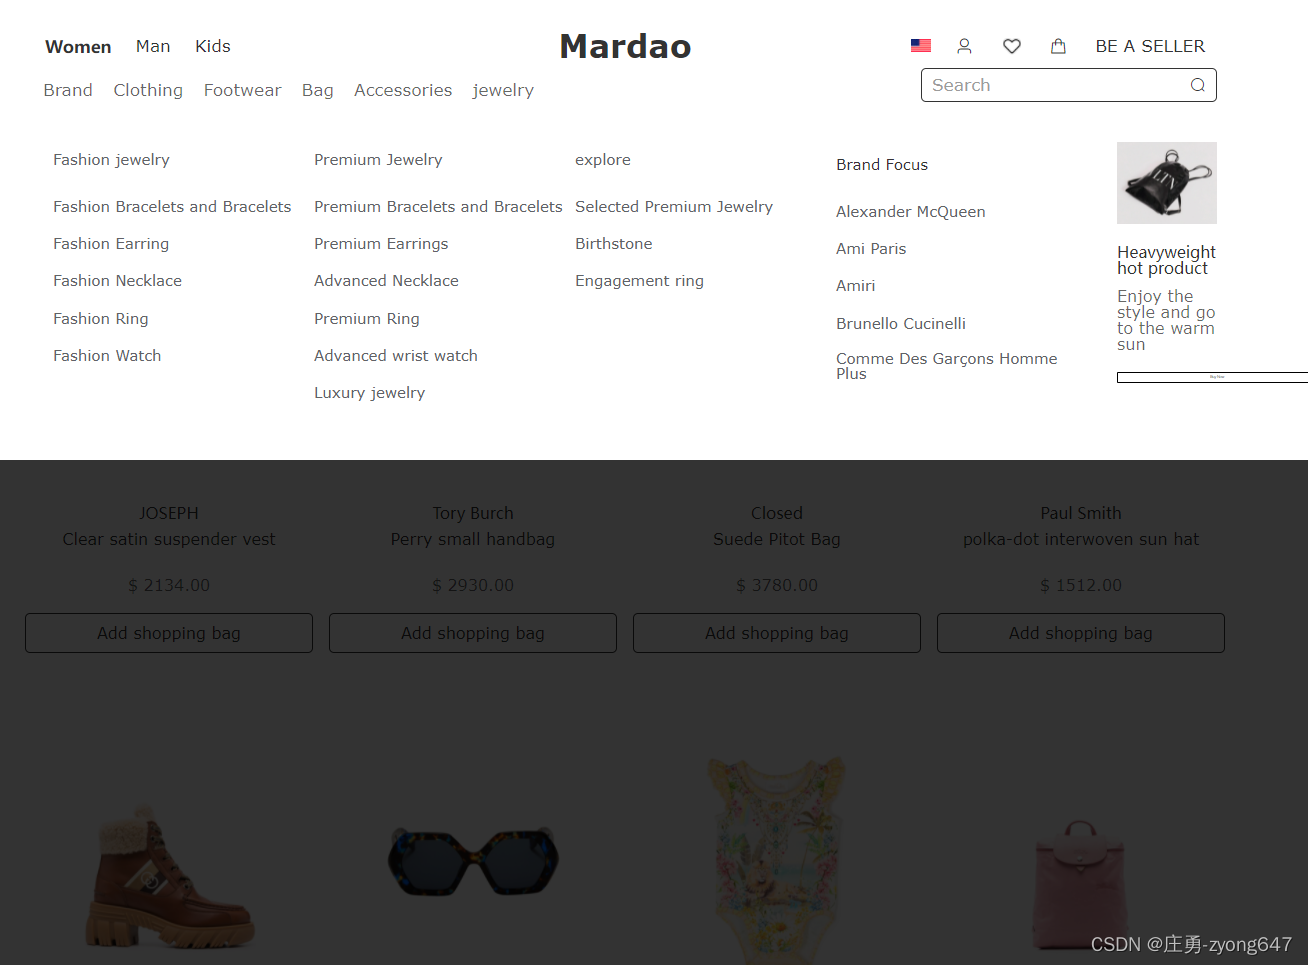The width and height of the screenshot is (1308, 965).
Task: Add Paul Smith sun hat to bag
Action: point(1081,633)
